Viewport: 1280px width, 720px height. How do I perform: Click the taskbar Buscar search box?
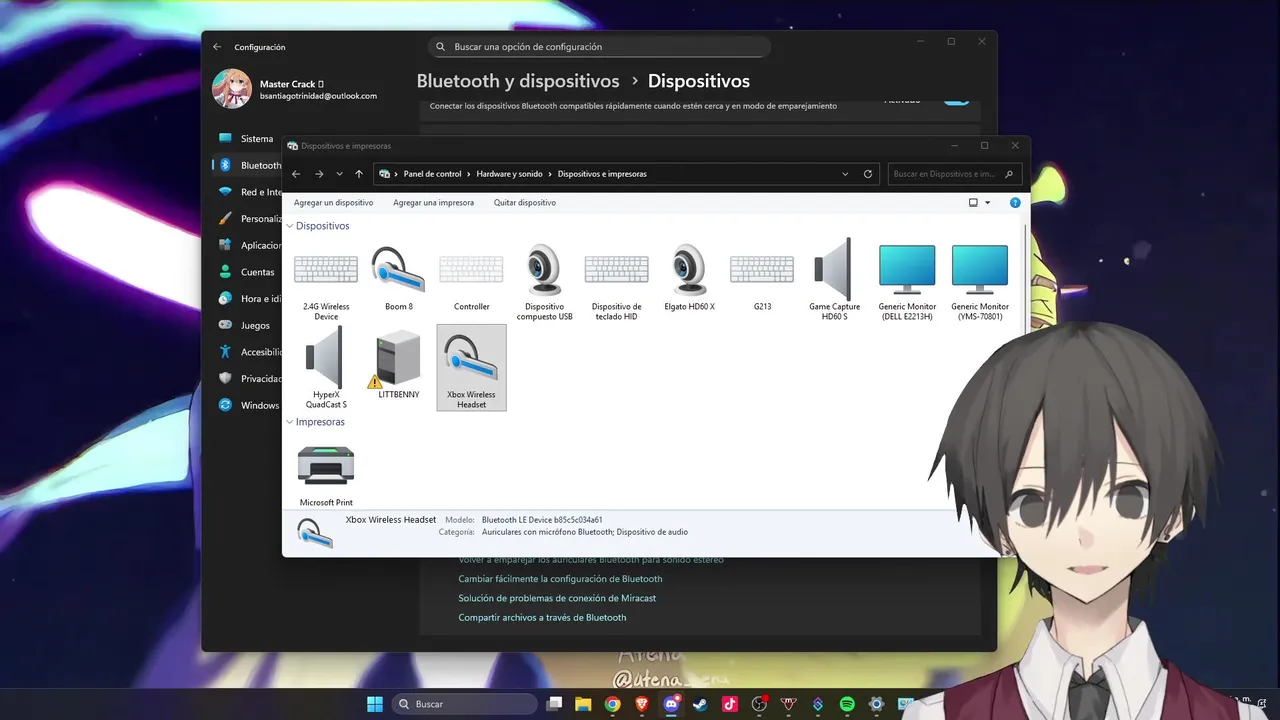pyautogui.click(x=465, y=704)
